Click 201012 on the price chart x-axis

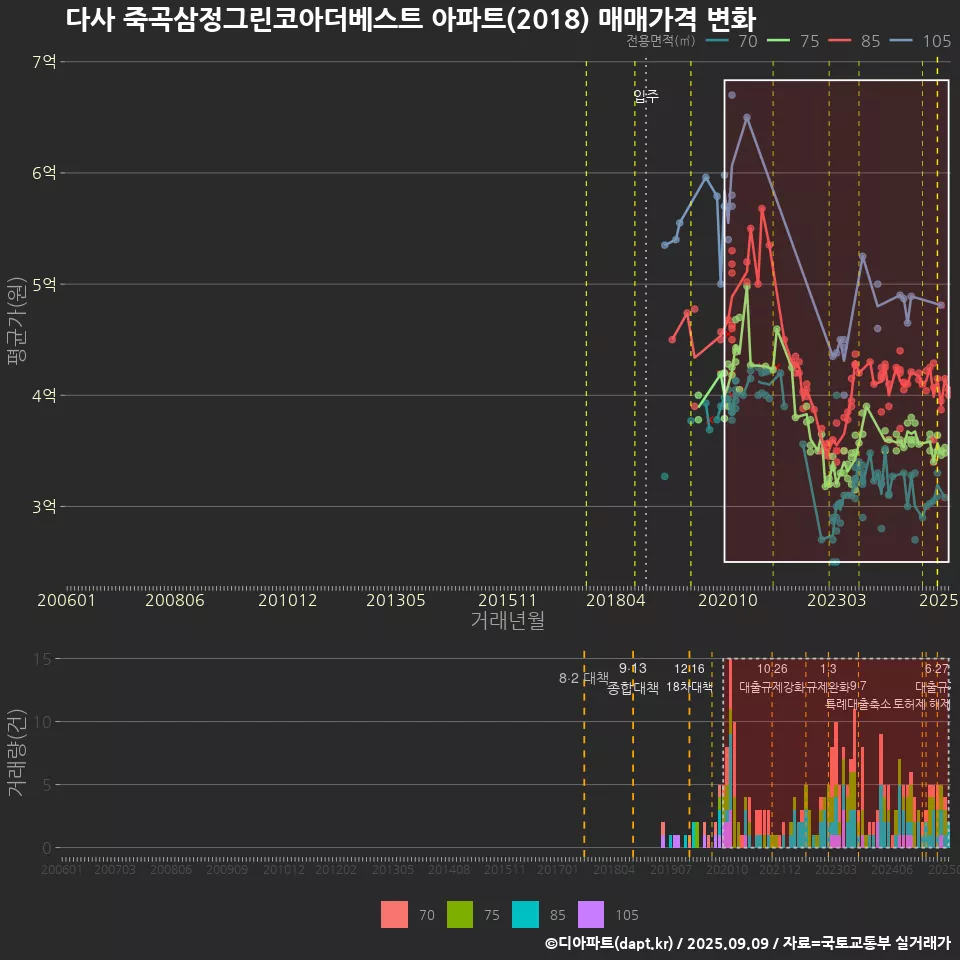coord(287,600)
